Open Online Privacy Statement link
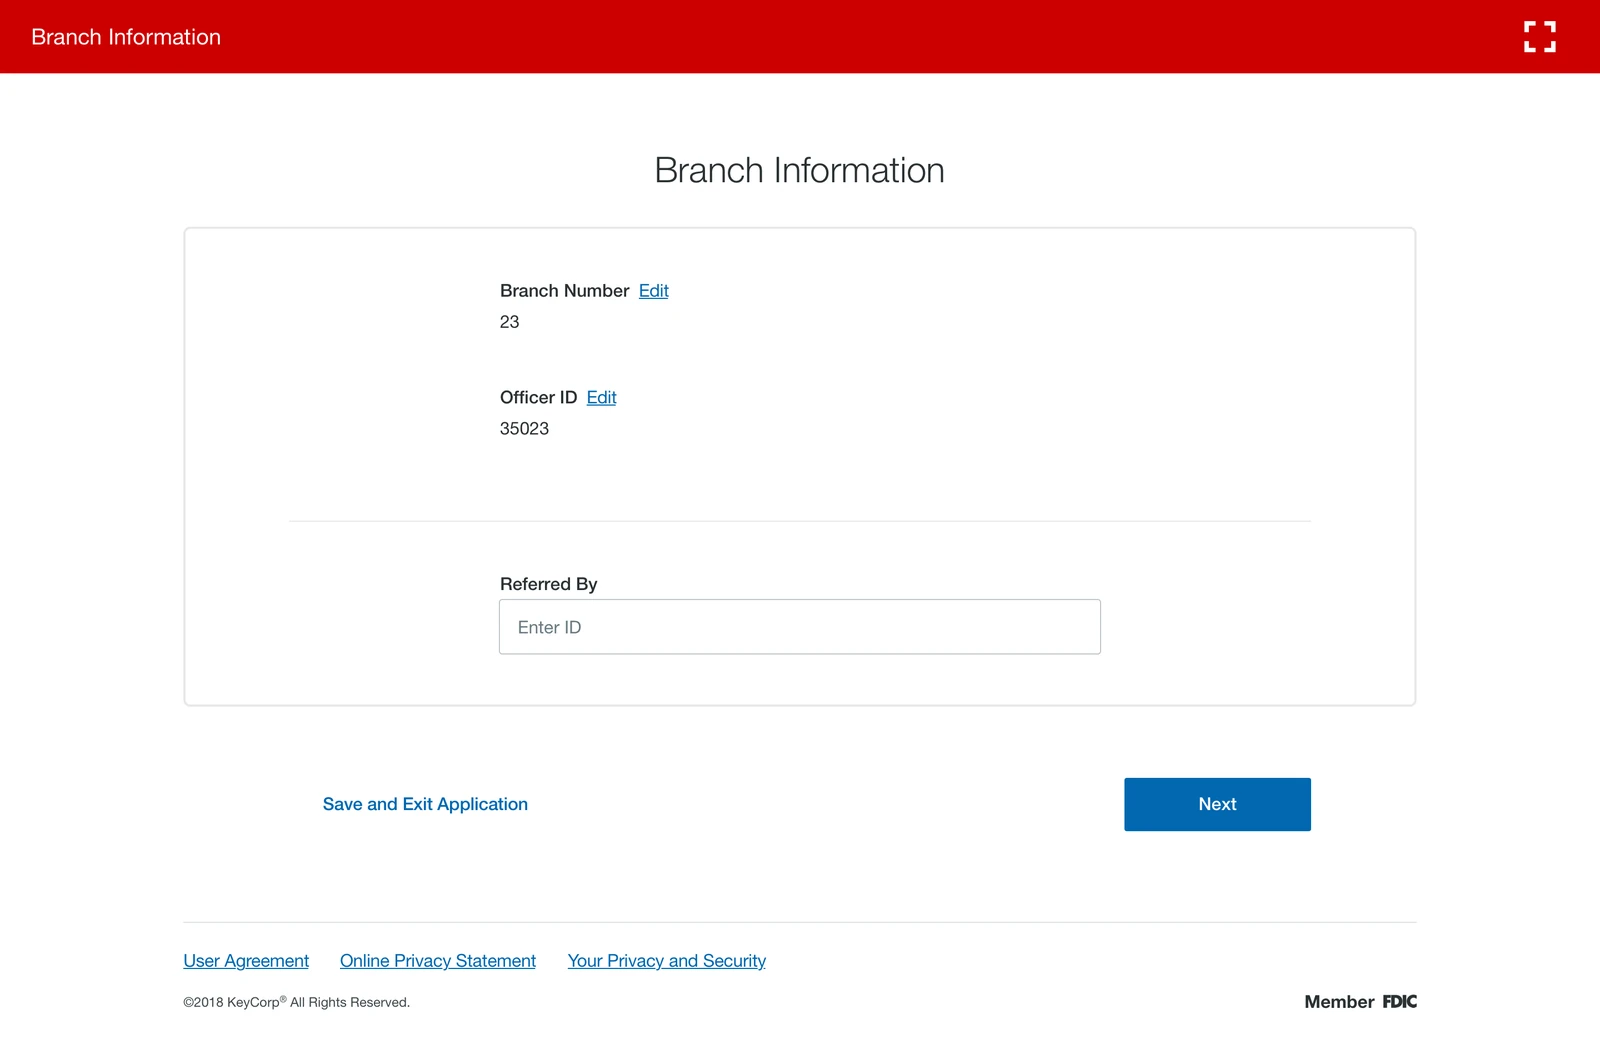The width and height of the screenshot is (1600, 1039). point(438,961)
